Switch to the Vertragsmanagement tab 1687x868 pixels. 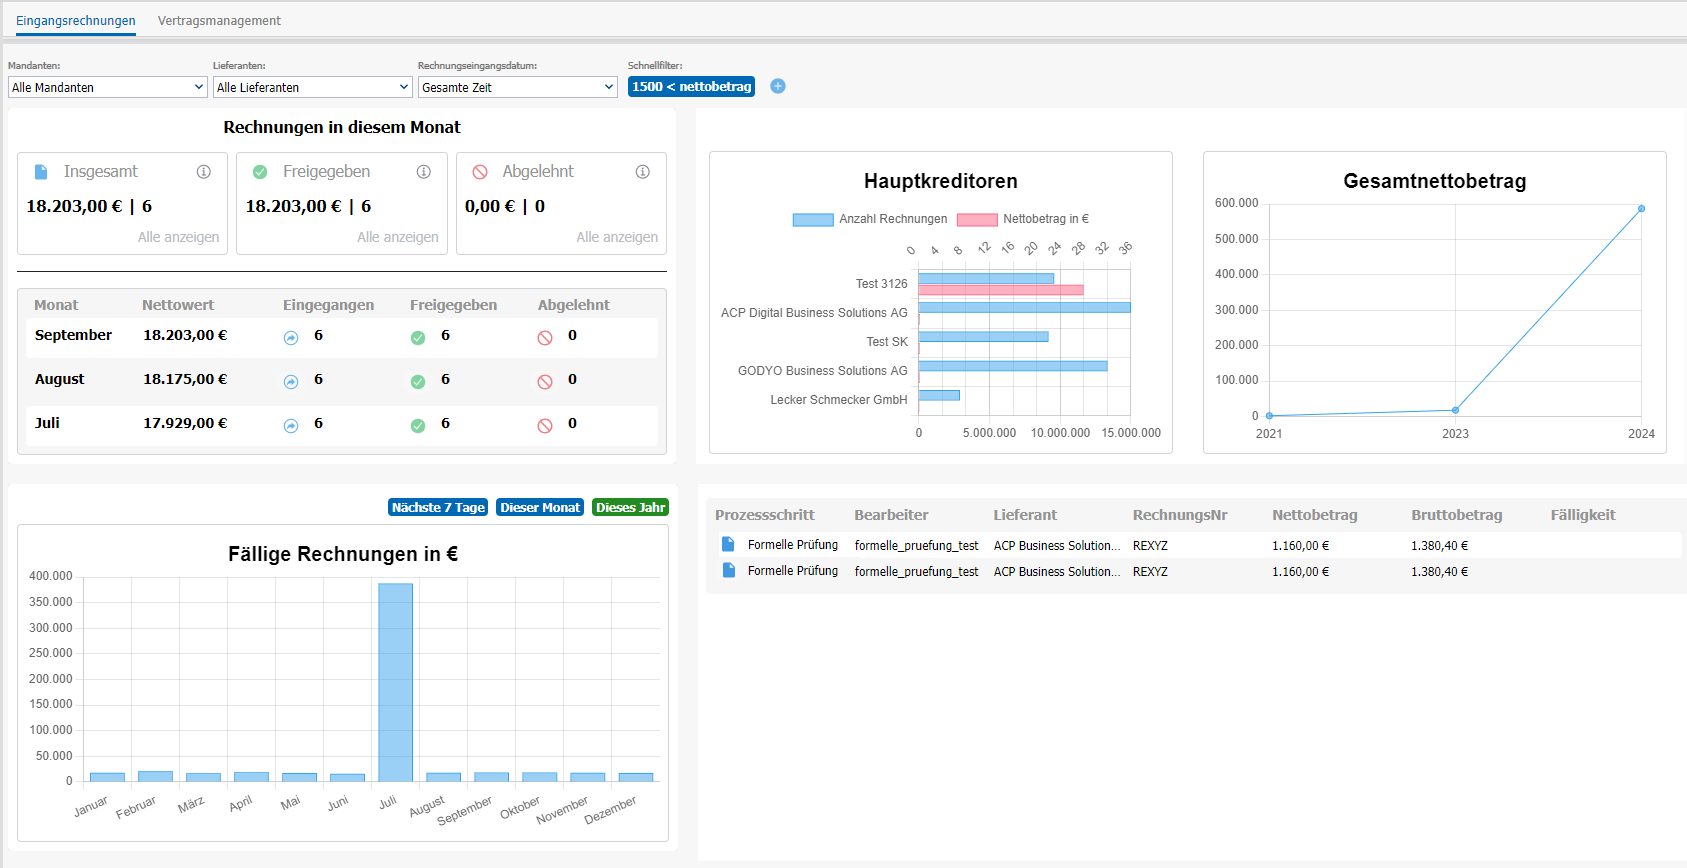click(x=219, y=20)
